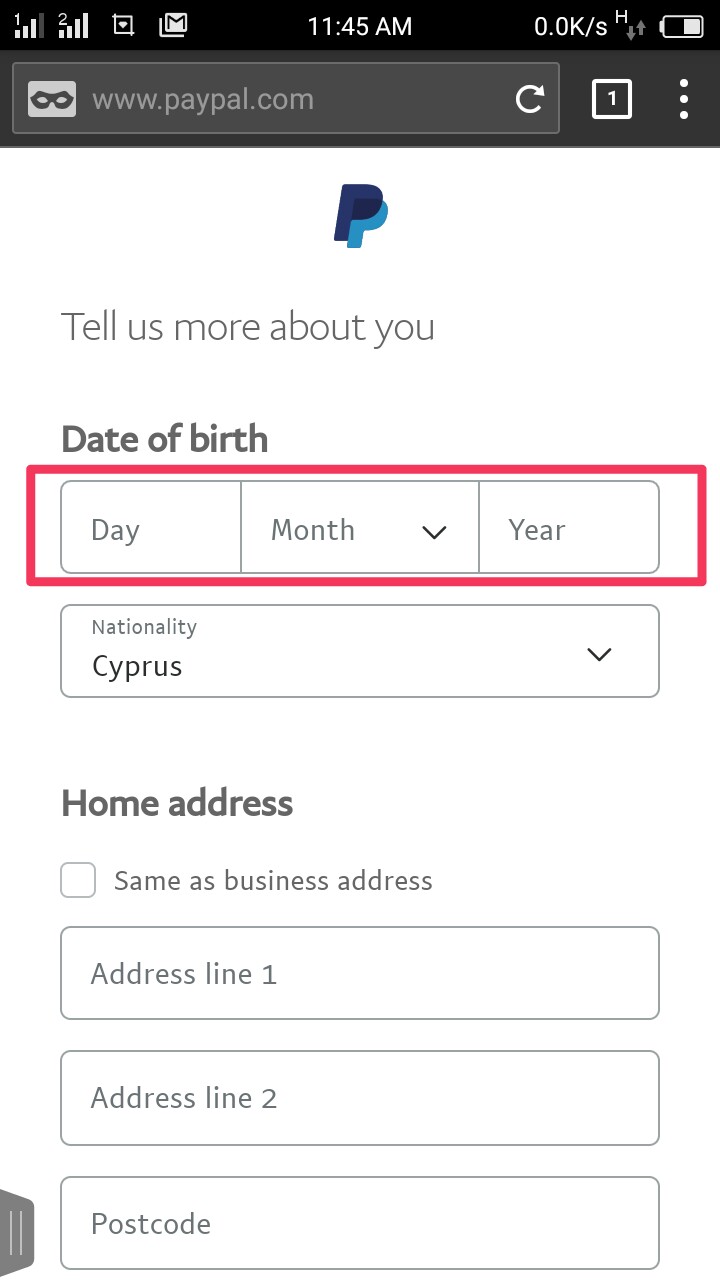The image size is (720, 1280).
Task: Tap the battery icon in status bar
Action: [681, 27]
